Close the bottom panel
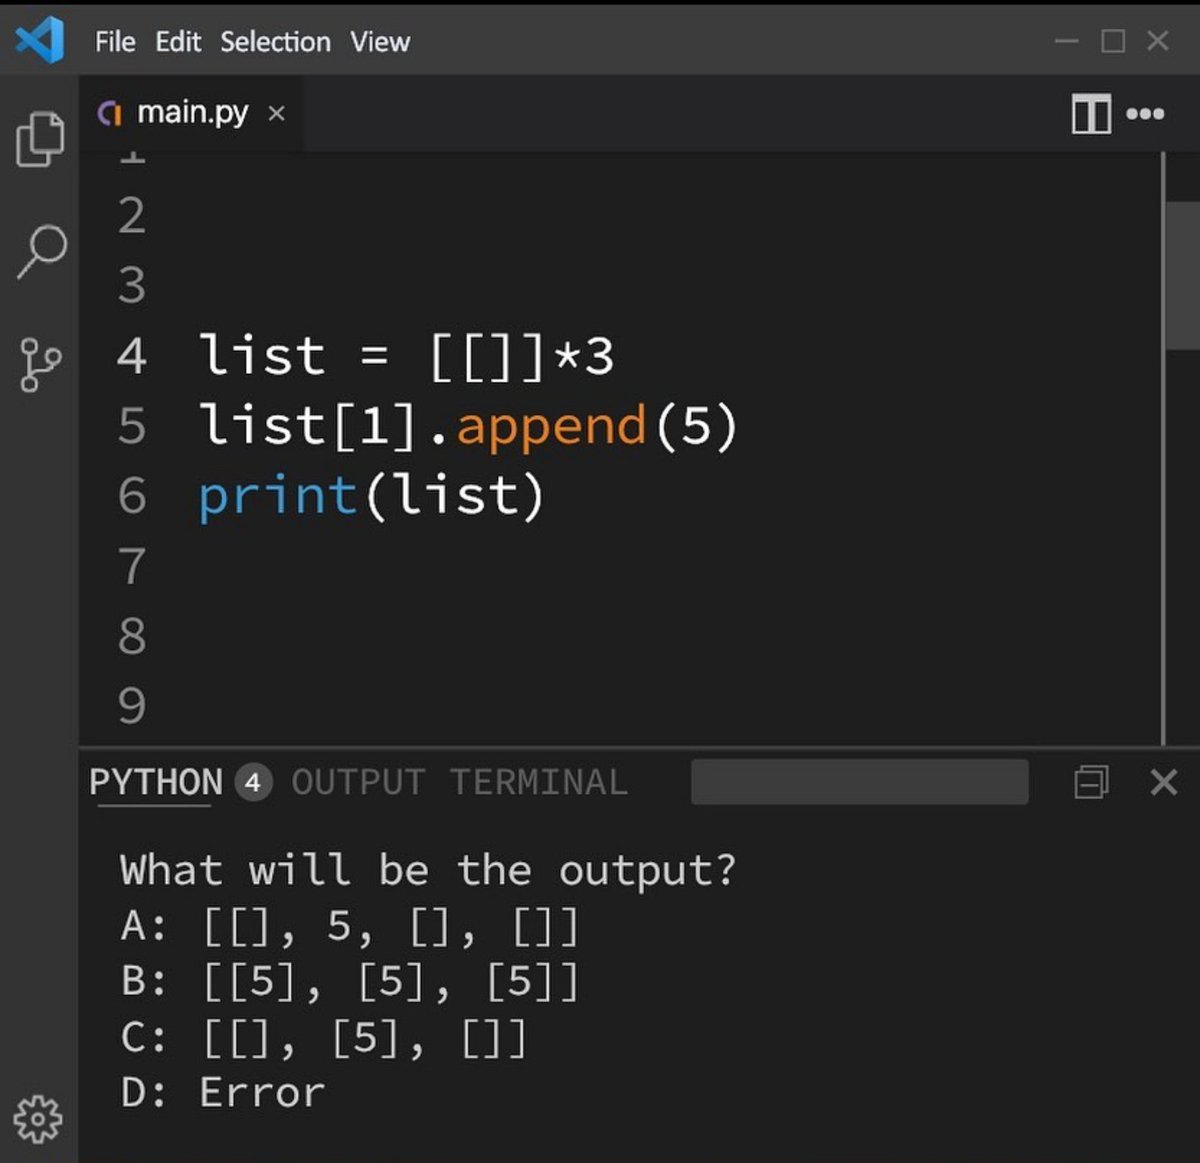This screenshot has width=1200, height=1163. [x=1164, y=782]
